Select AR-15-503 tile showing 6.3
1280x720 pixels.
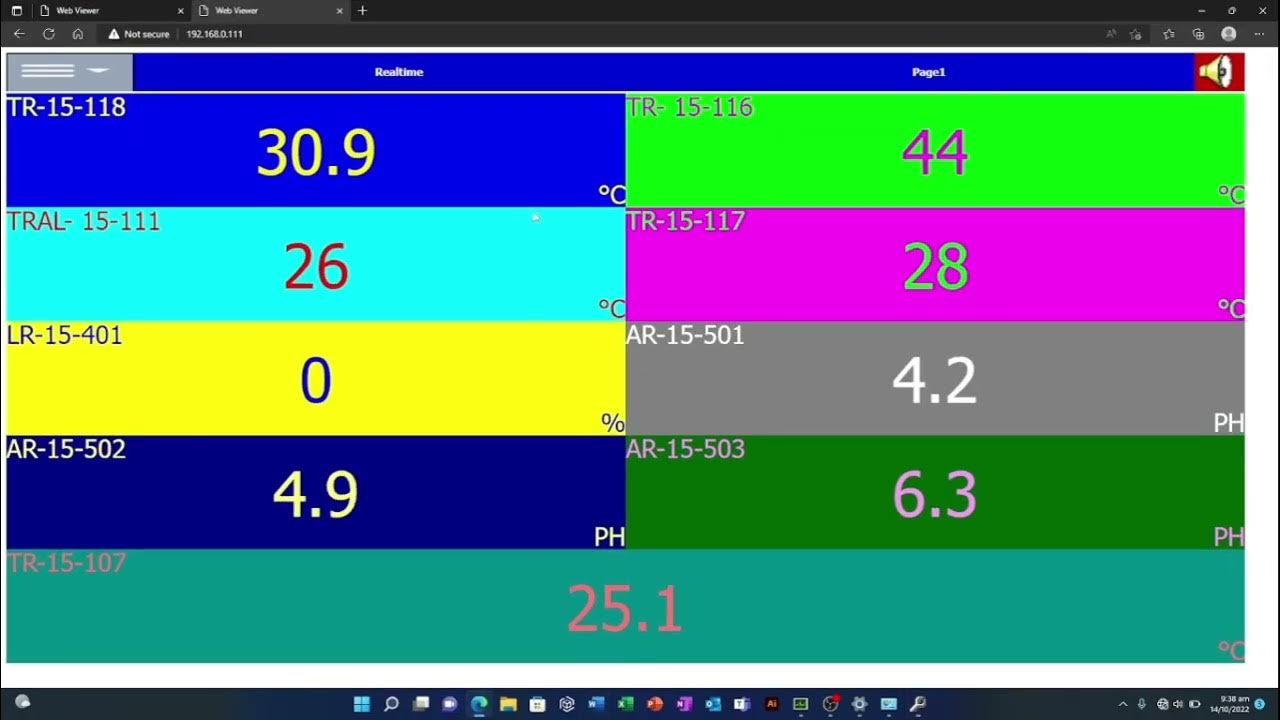pos(935,492)
